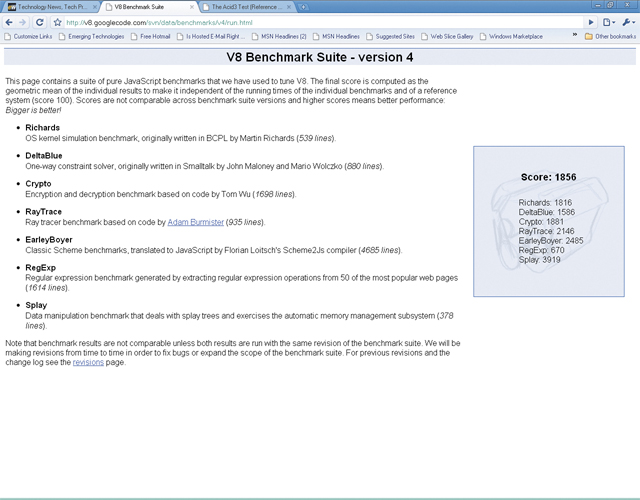Close the Technology News tab
This screenshot has height=500, width=640.
pyautogui.click(x=95, y=7)
